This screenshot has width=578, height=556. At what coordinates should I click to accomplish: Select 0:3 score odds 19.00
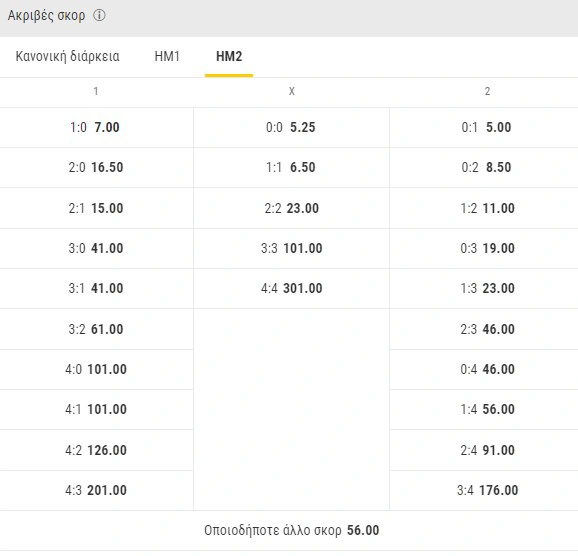pyautogui.click(x=484, y=249)
